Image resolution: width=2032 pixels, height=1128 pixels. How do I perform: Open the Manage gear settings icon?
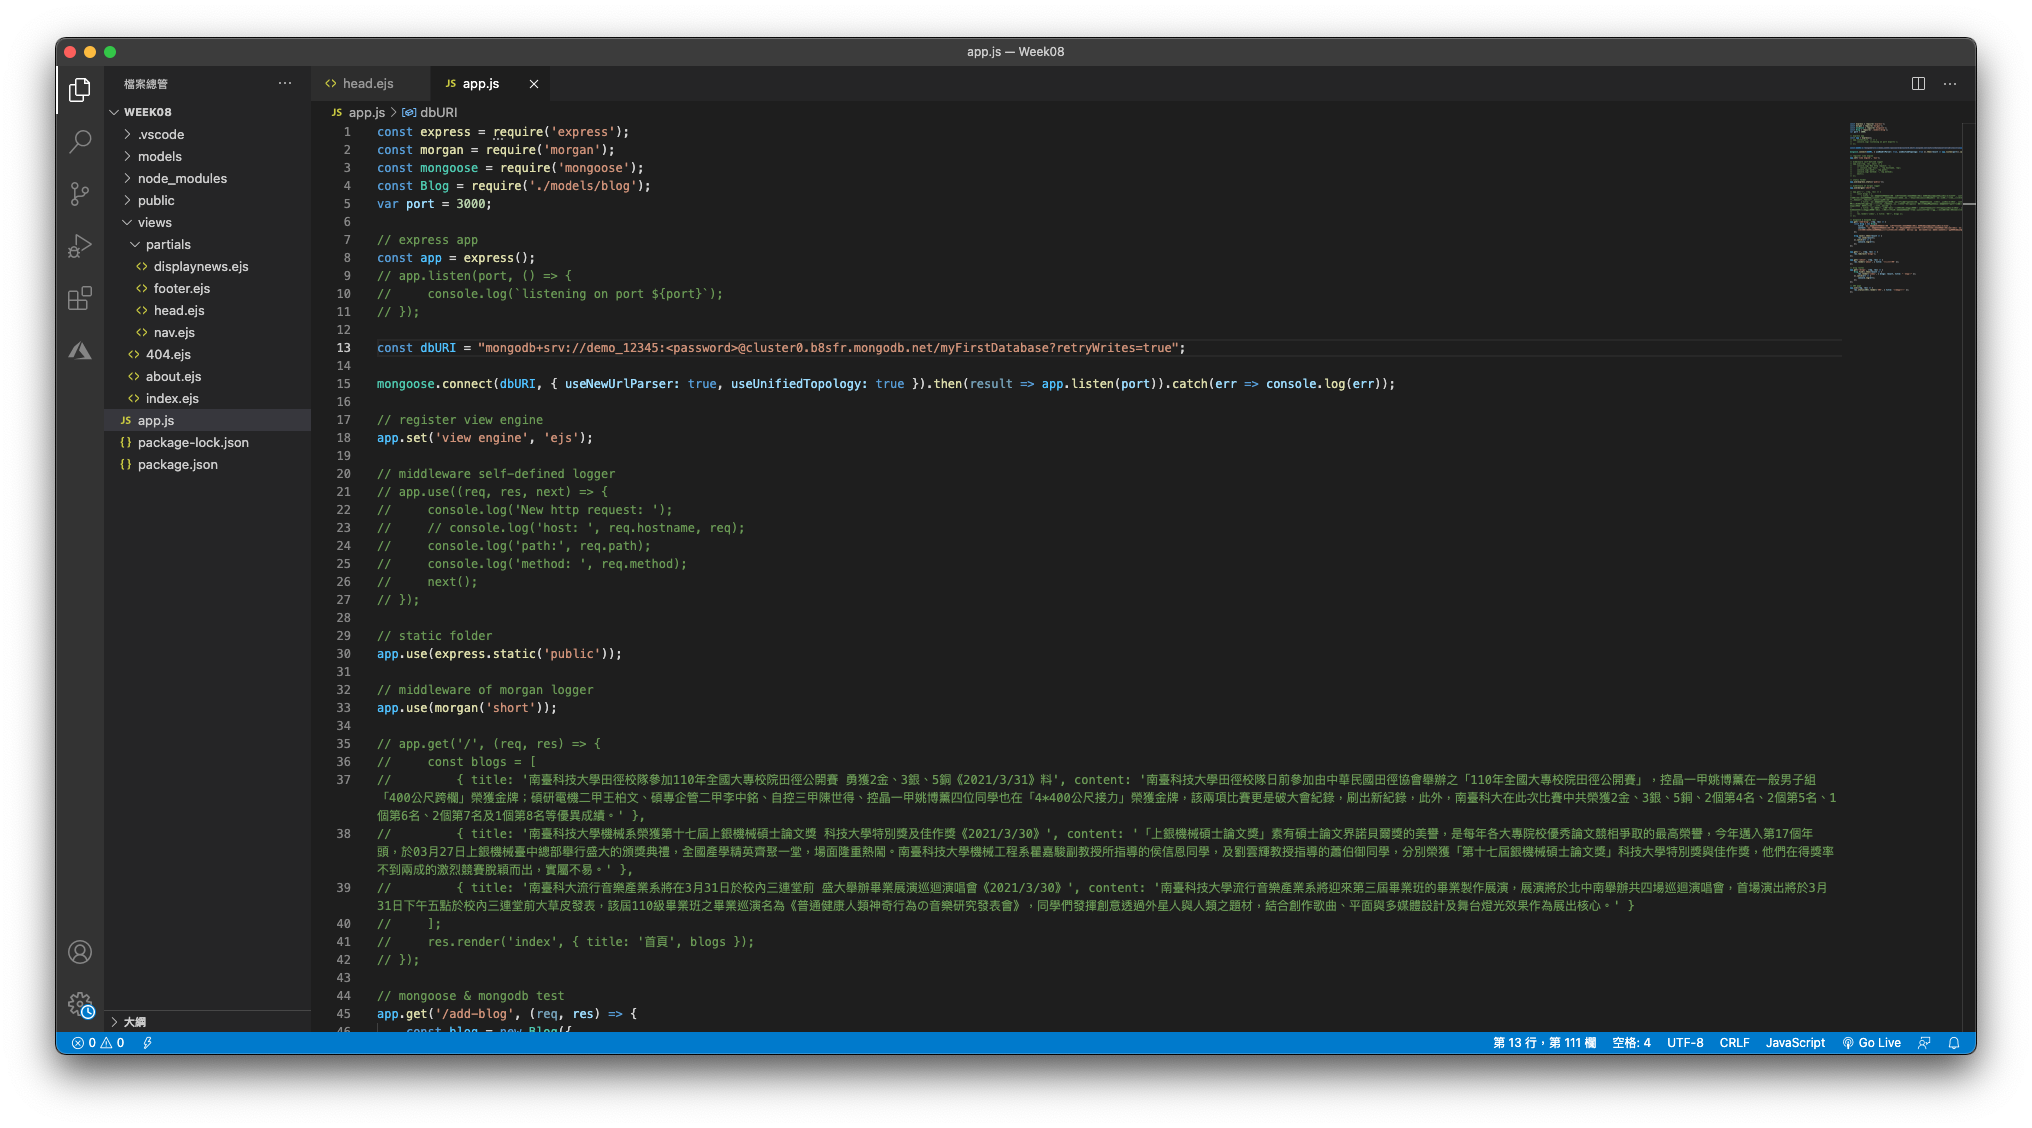tap(80, 1004)
